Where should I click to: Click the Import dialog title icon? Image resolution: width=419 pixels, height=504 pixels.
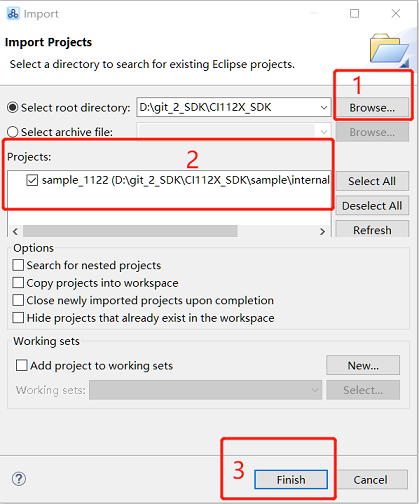pyautogui.click(x=13, y=14)
